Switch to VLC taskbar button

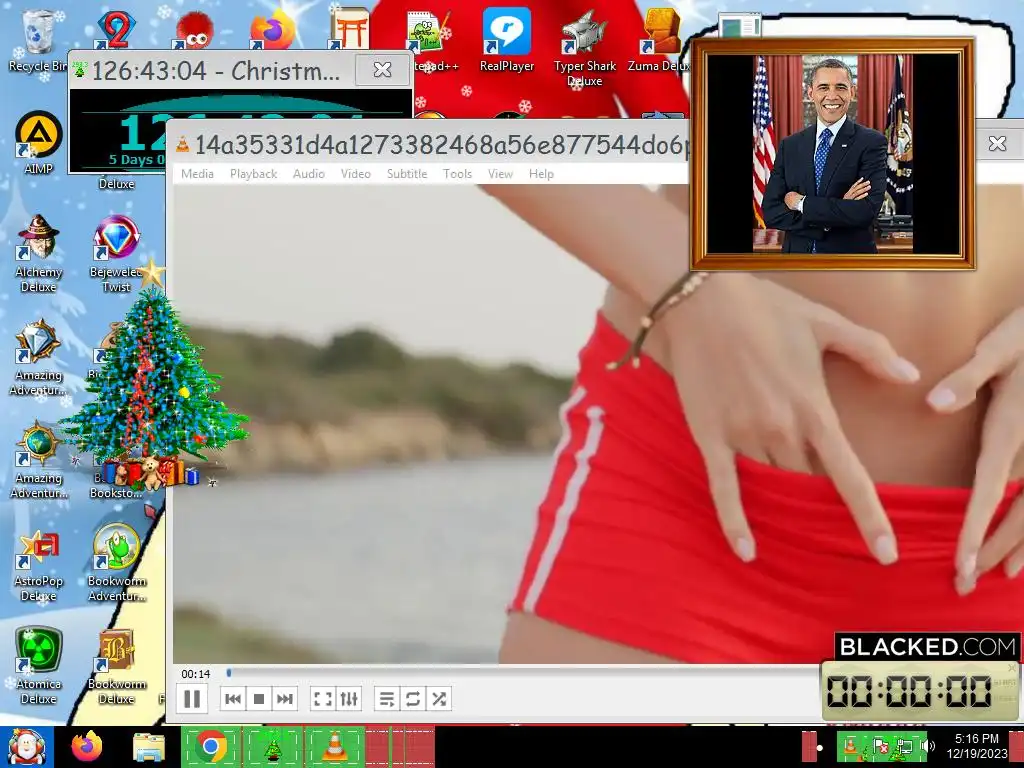(334, 747)
